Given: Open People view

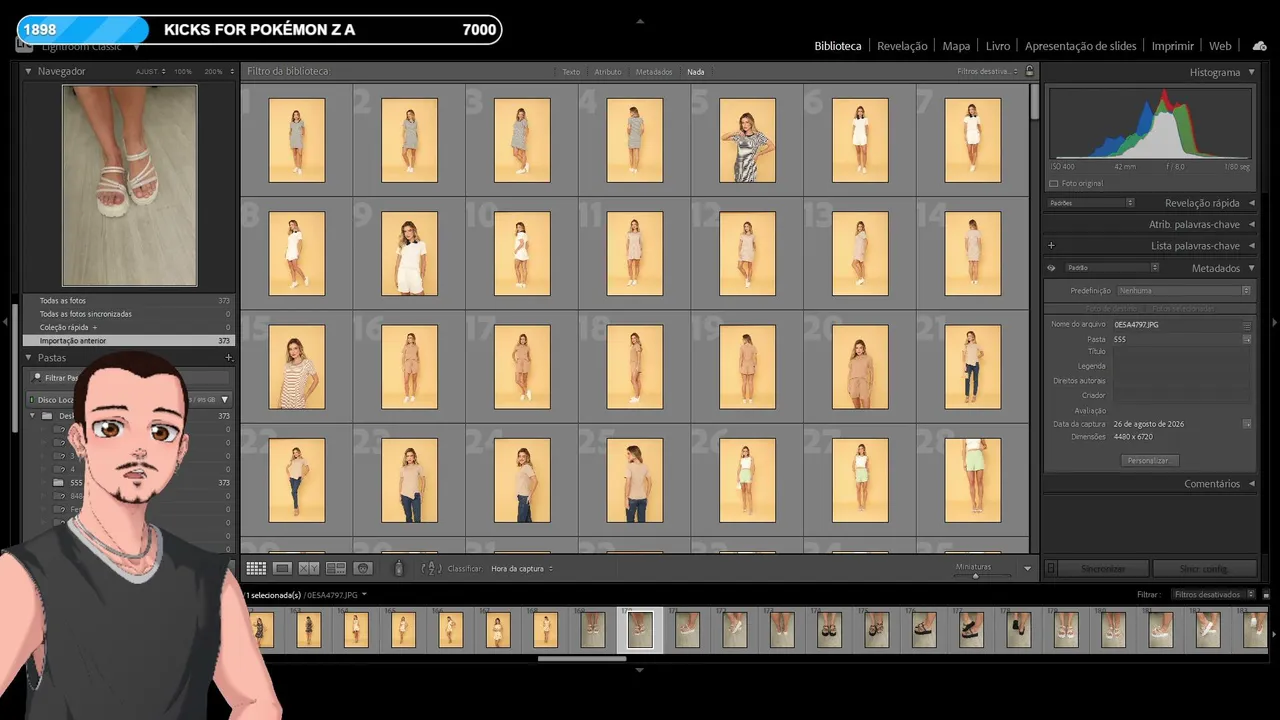Looking at the screenshot, I should tap(362, 568).
